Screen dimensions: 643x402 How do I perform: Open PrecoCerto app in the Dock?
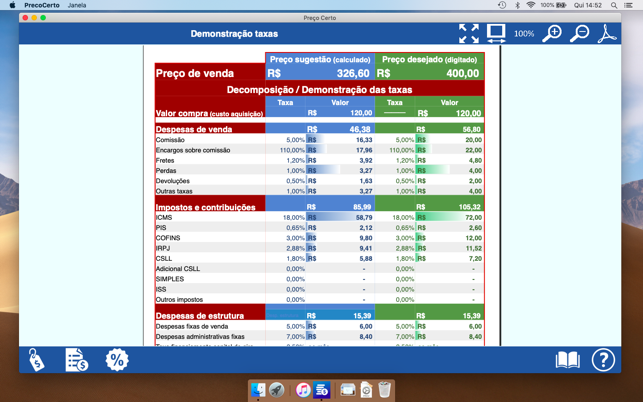[322, 390]
